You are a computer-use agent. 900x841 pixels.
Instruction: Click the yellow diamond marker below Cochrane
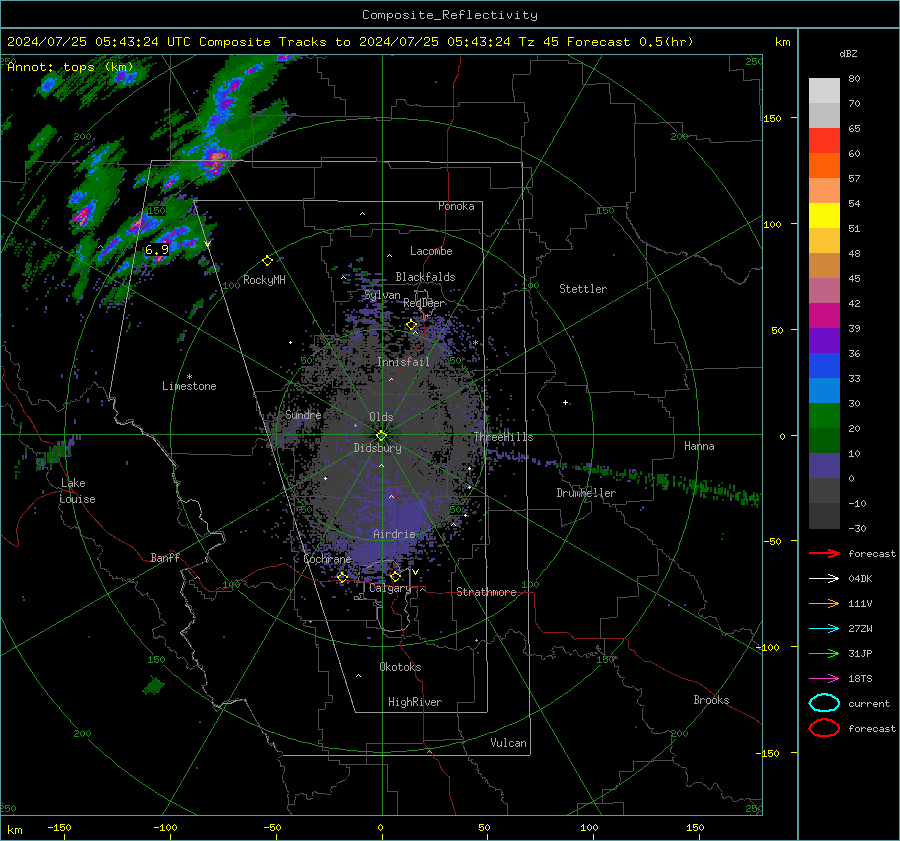[x=342, y=577]
